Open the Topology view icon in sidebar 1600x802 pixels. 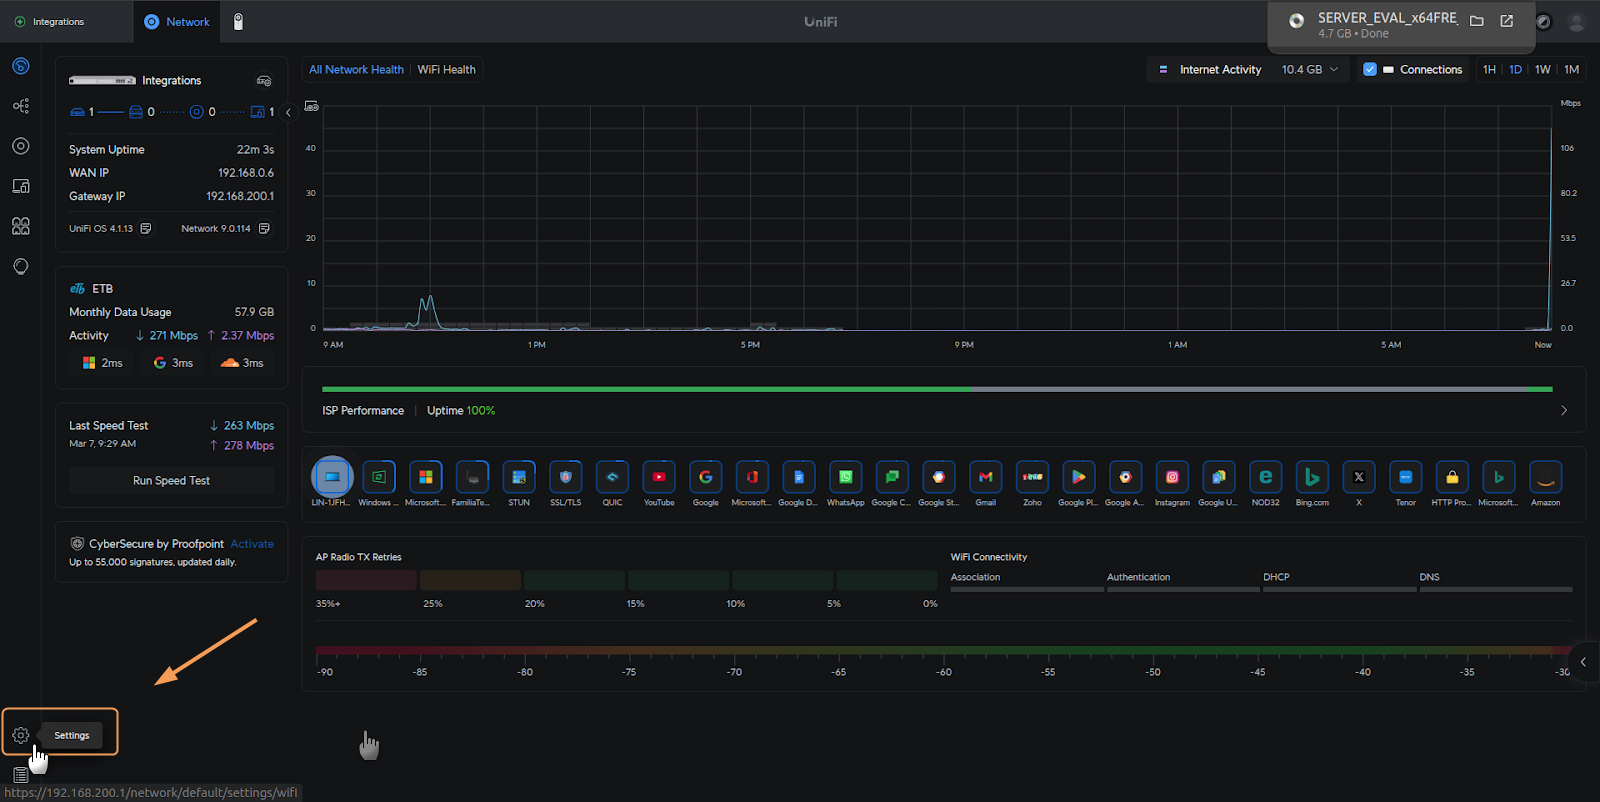21,106
